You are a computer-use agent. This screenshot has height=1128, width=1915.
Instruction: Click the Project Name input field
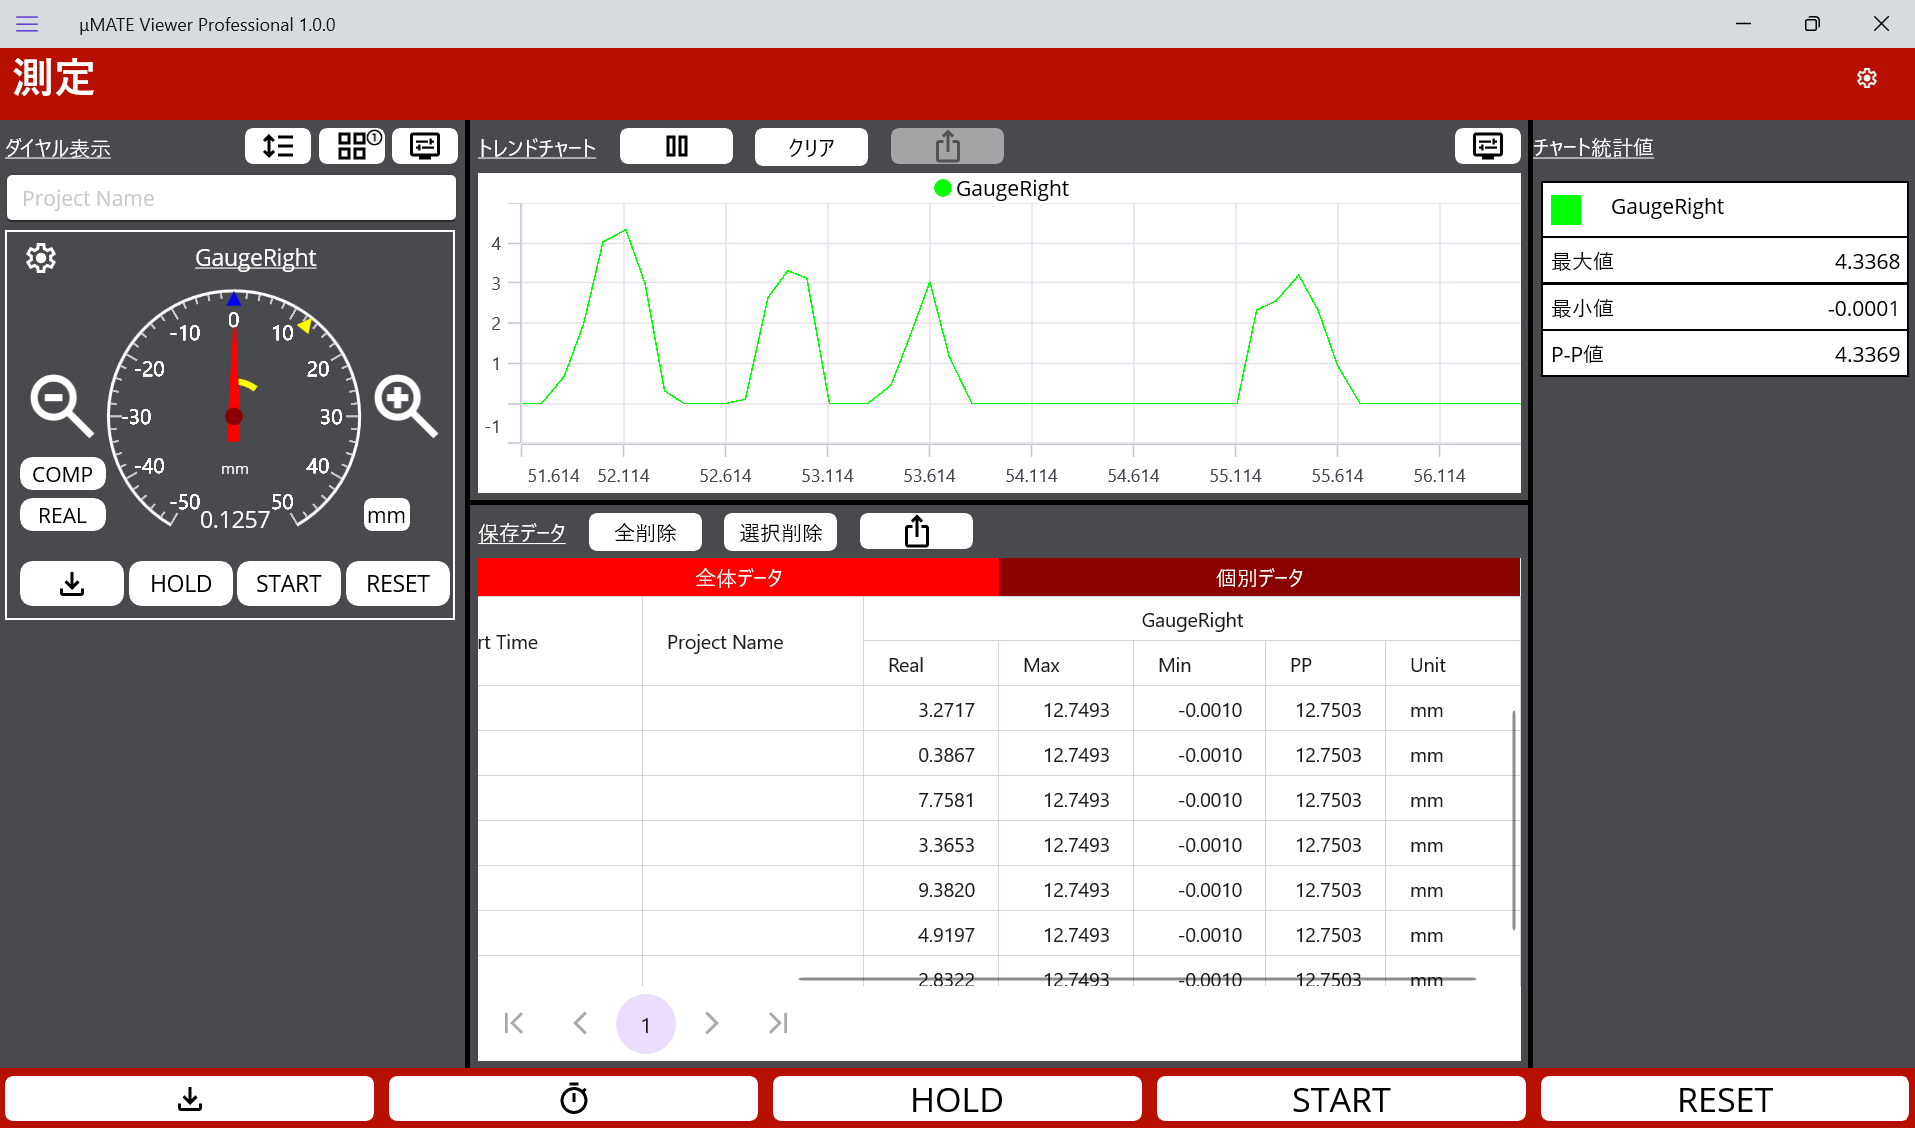coord(231,198)
